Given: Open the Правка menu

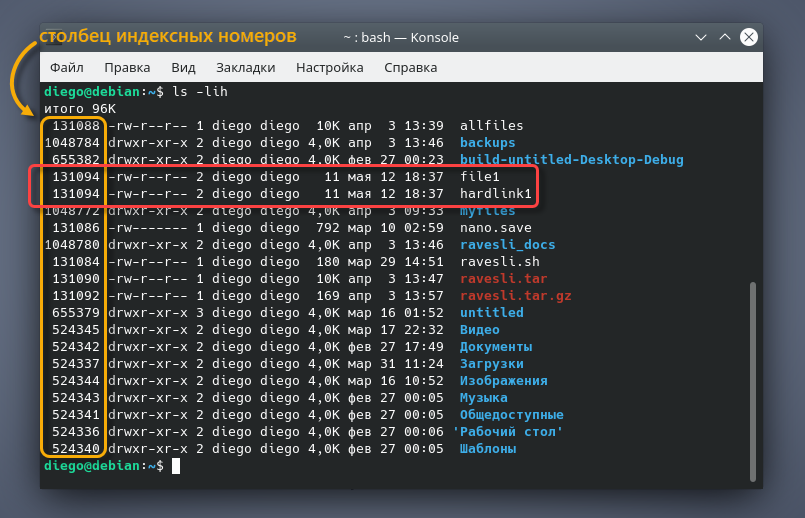Looking at the screenshot, I should [127, 68].
